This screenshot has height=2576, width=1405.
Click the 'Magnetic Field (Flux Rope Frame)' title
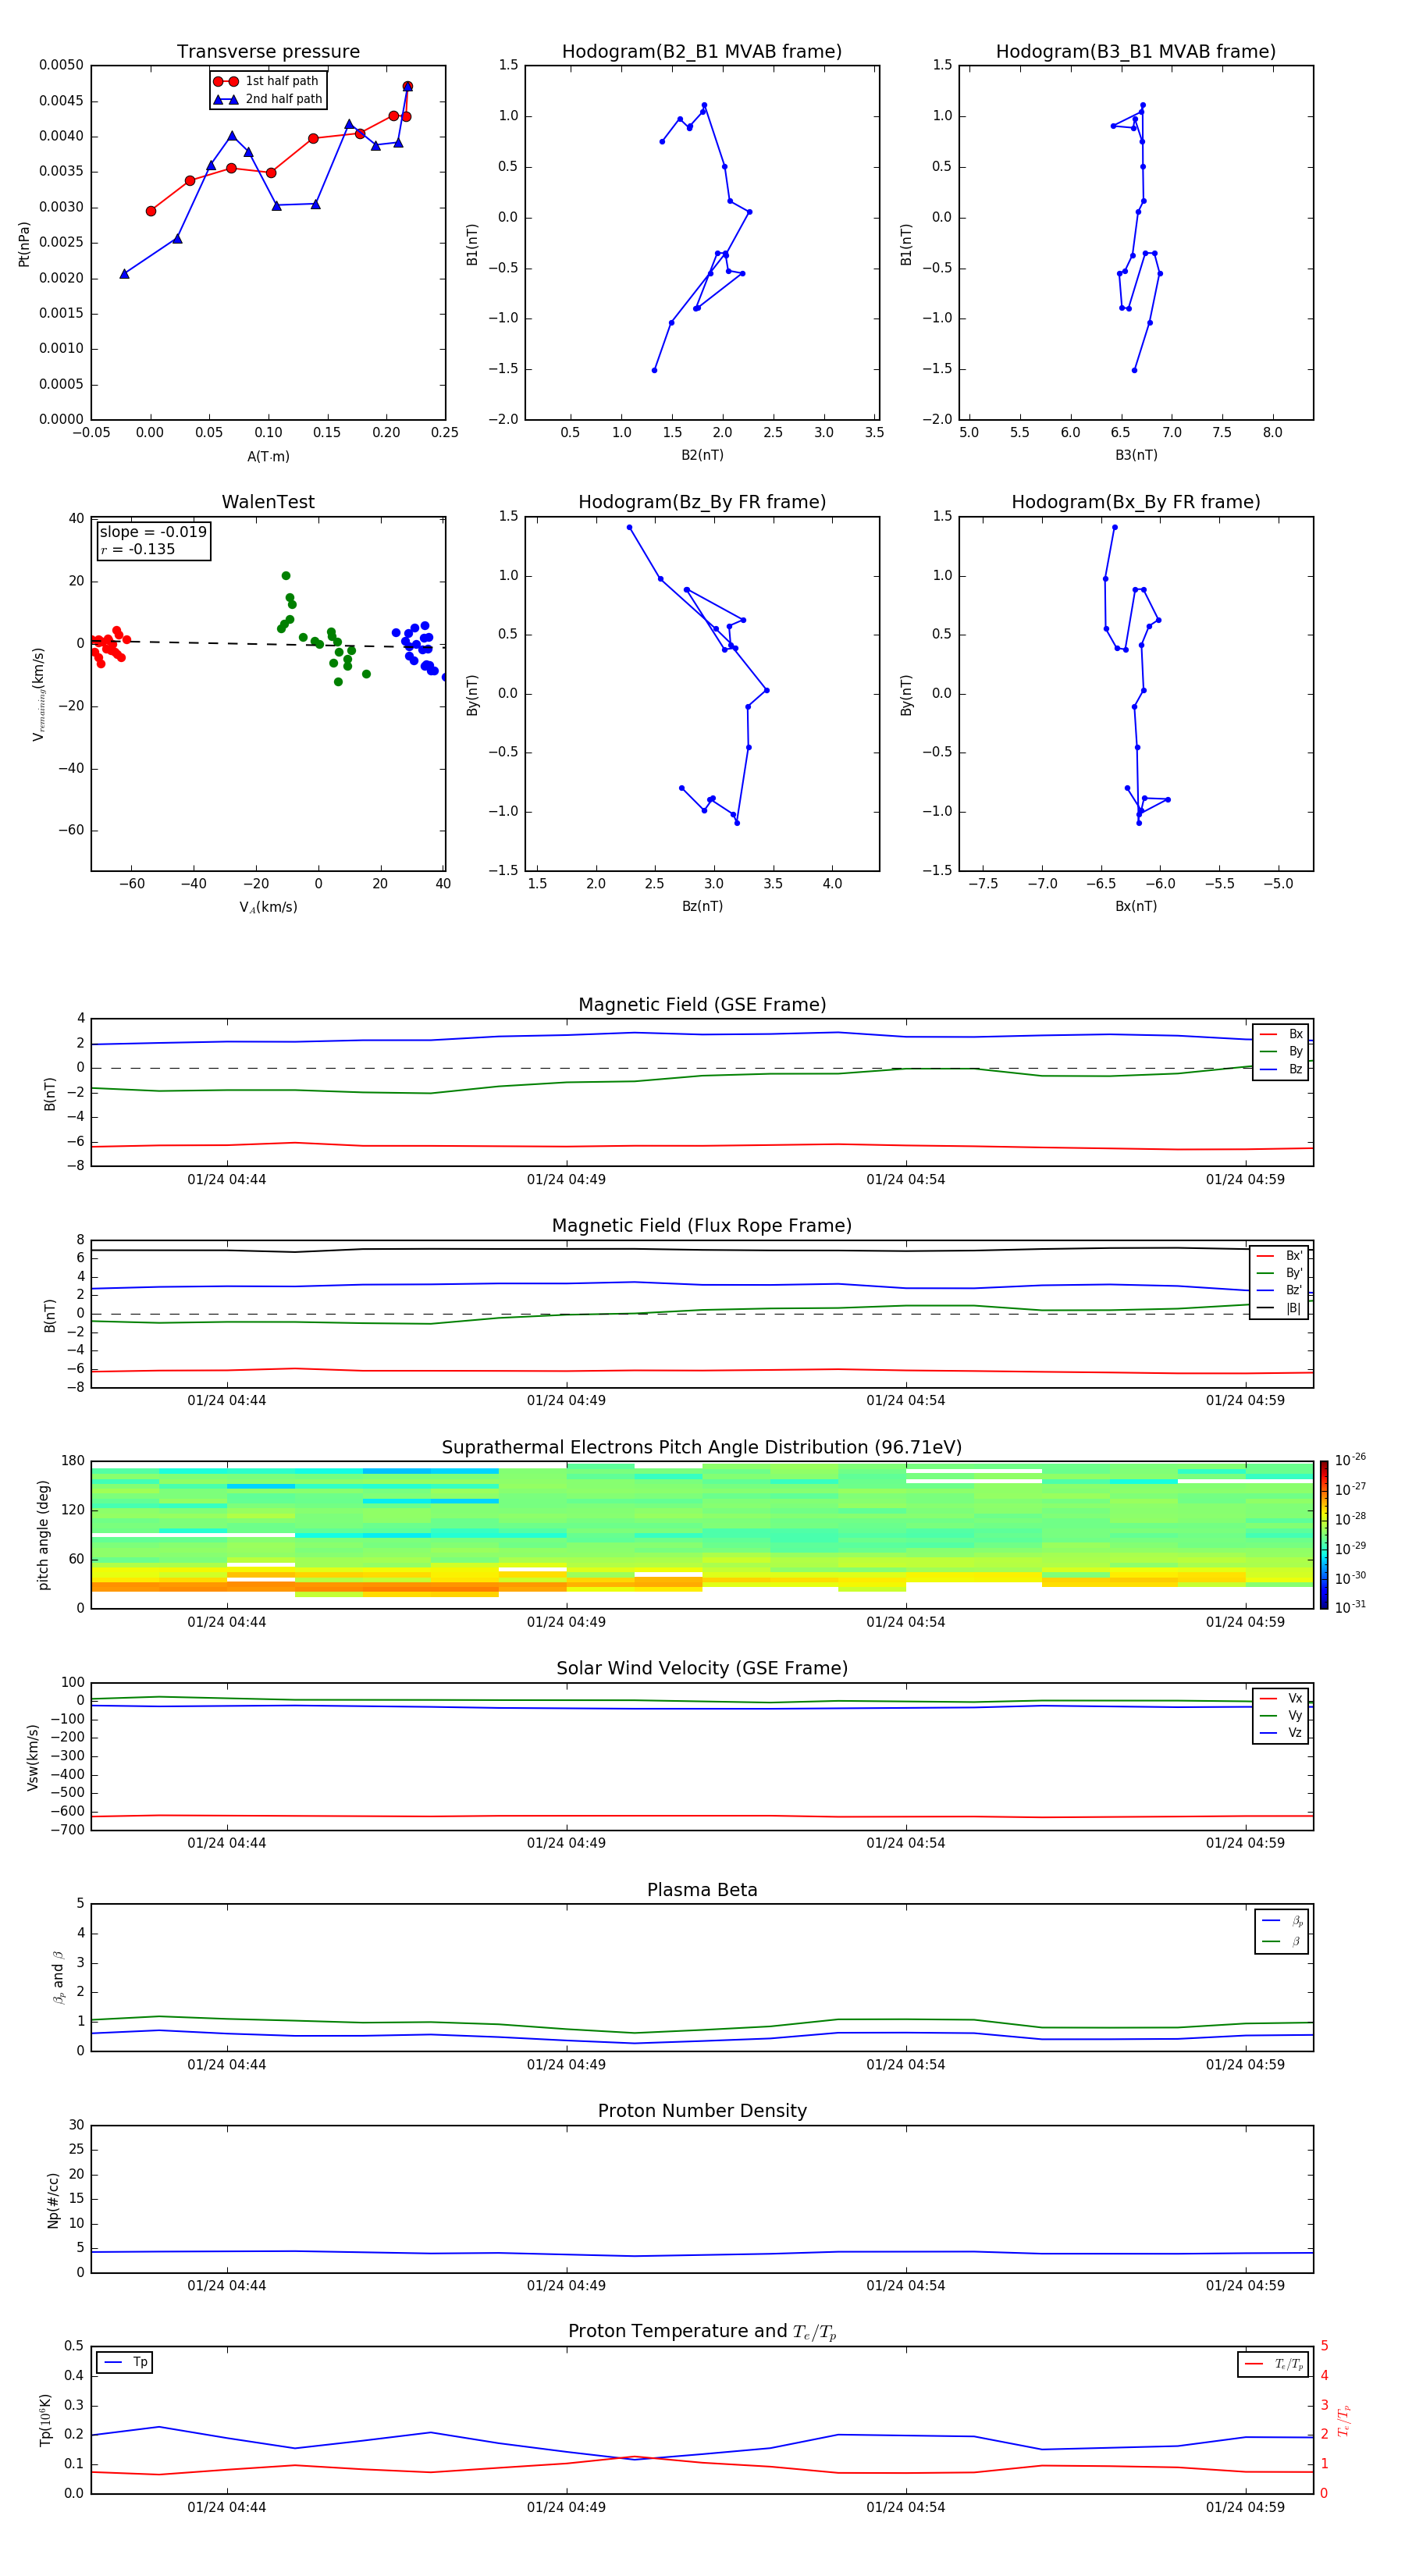tap(702, 1226)
